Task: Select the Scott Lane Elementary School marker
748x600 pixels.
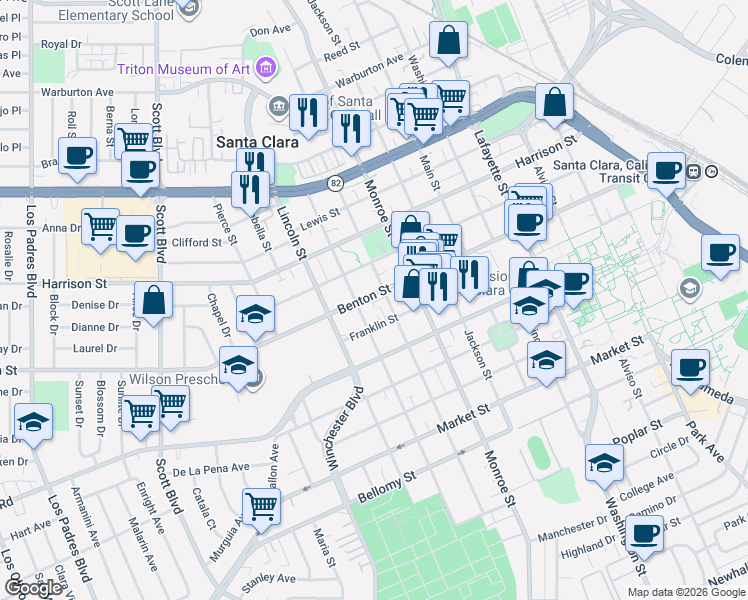Action: (x=190, y=7)
